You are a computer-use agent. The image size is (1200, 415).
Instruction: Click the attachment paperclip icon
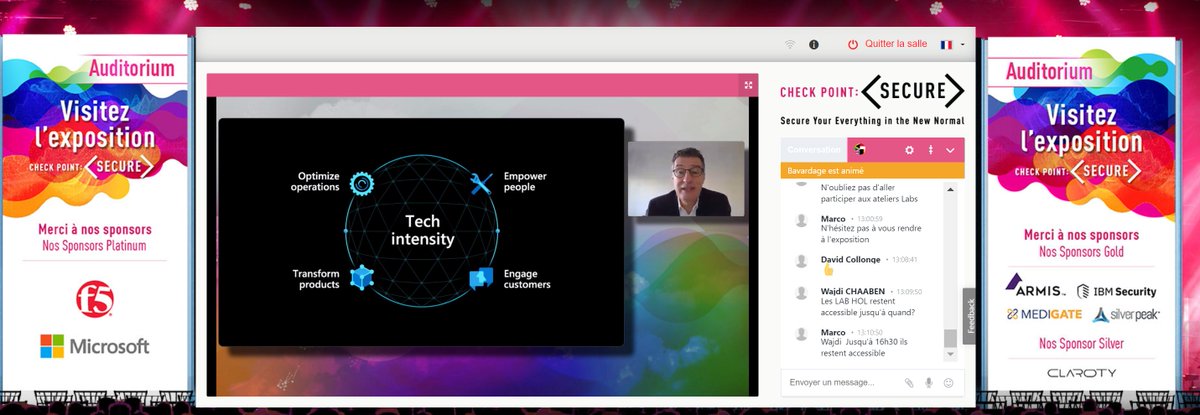(909, 382)
